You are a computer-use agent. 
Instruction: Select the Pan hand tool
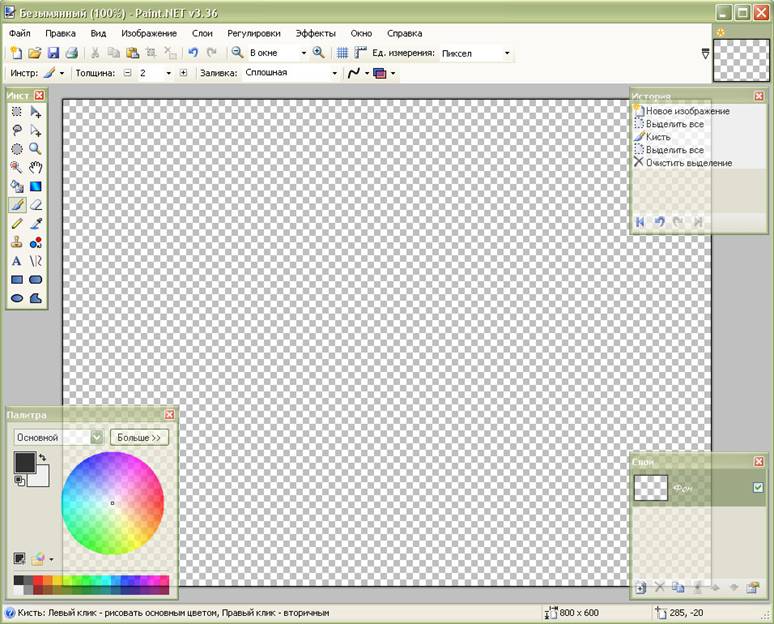36,167
